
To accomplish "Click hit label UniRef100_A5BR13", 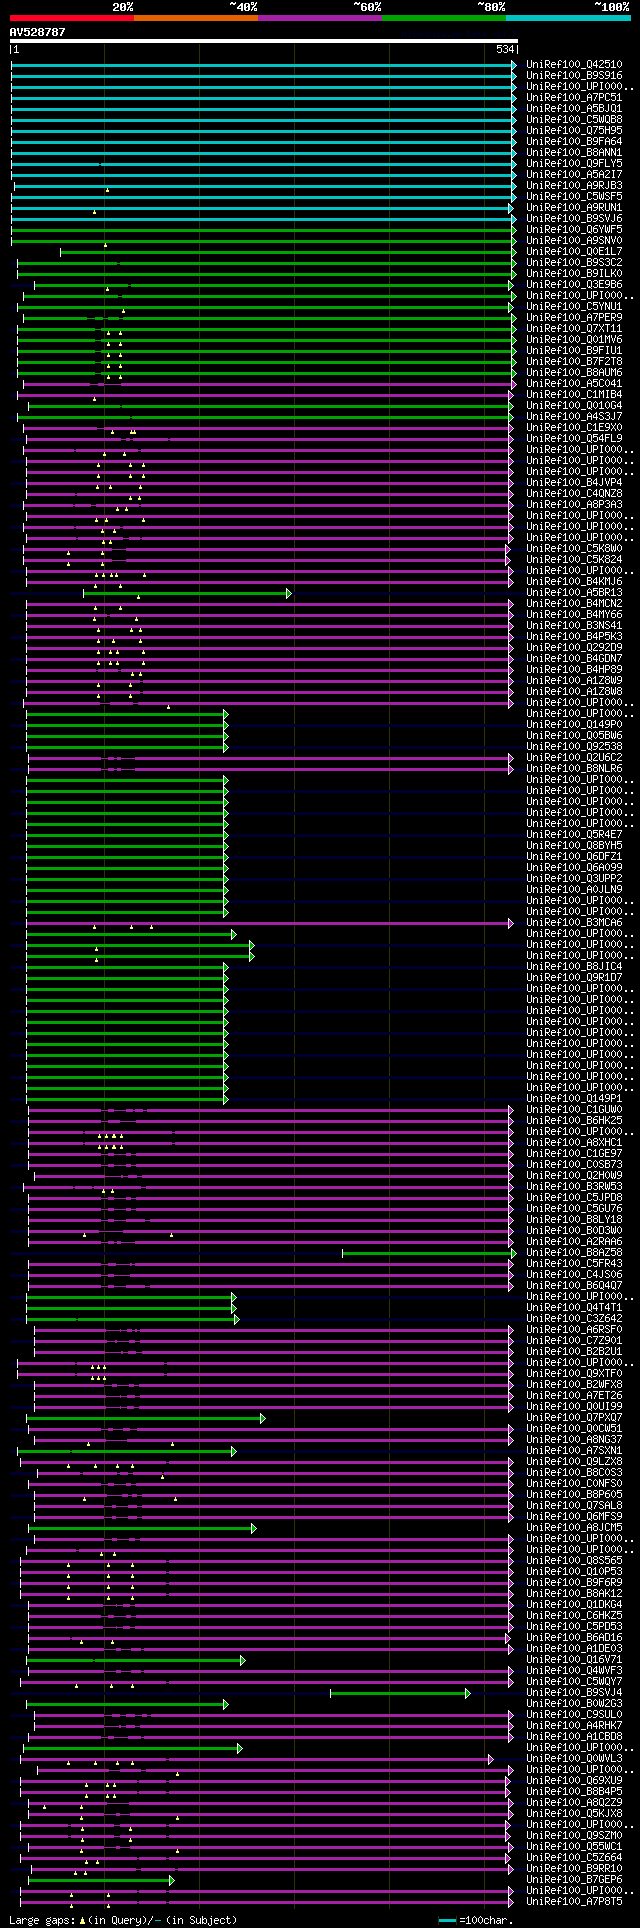I will pyautogui.click(x=576, y=593).
